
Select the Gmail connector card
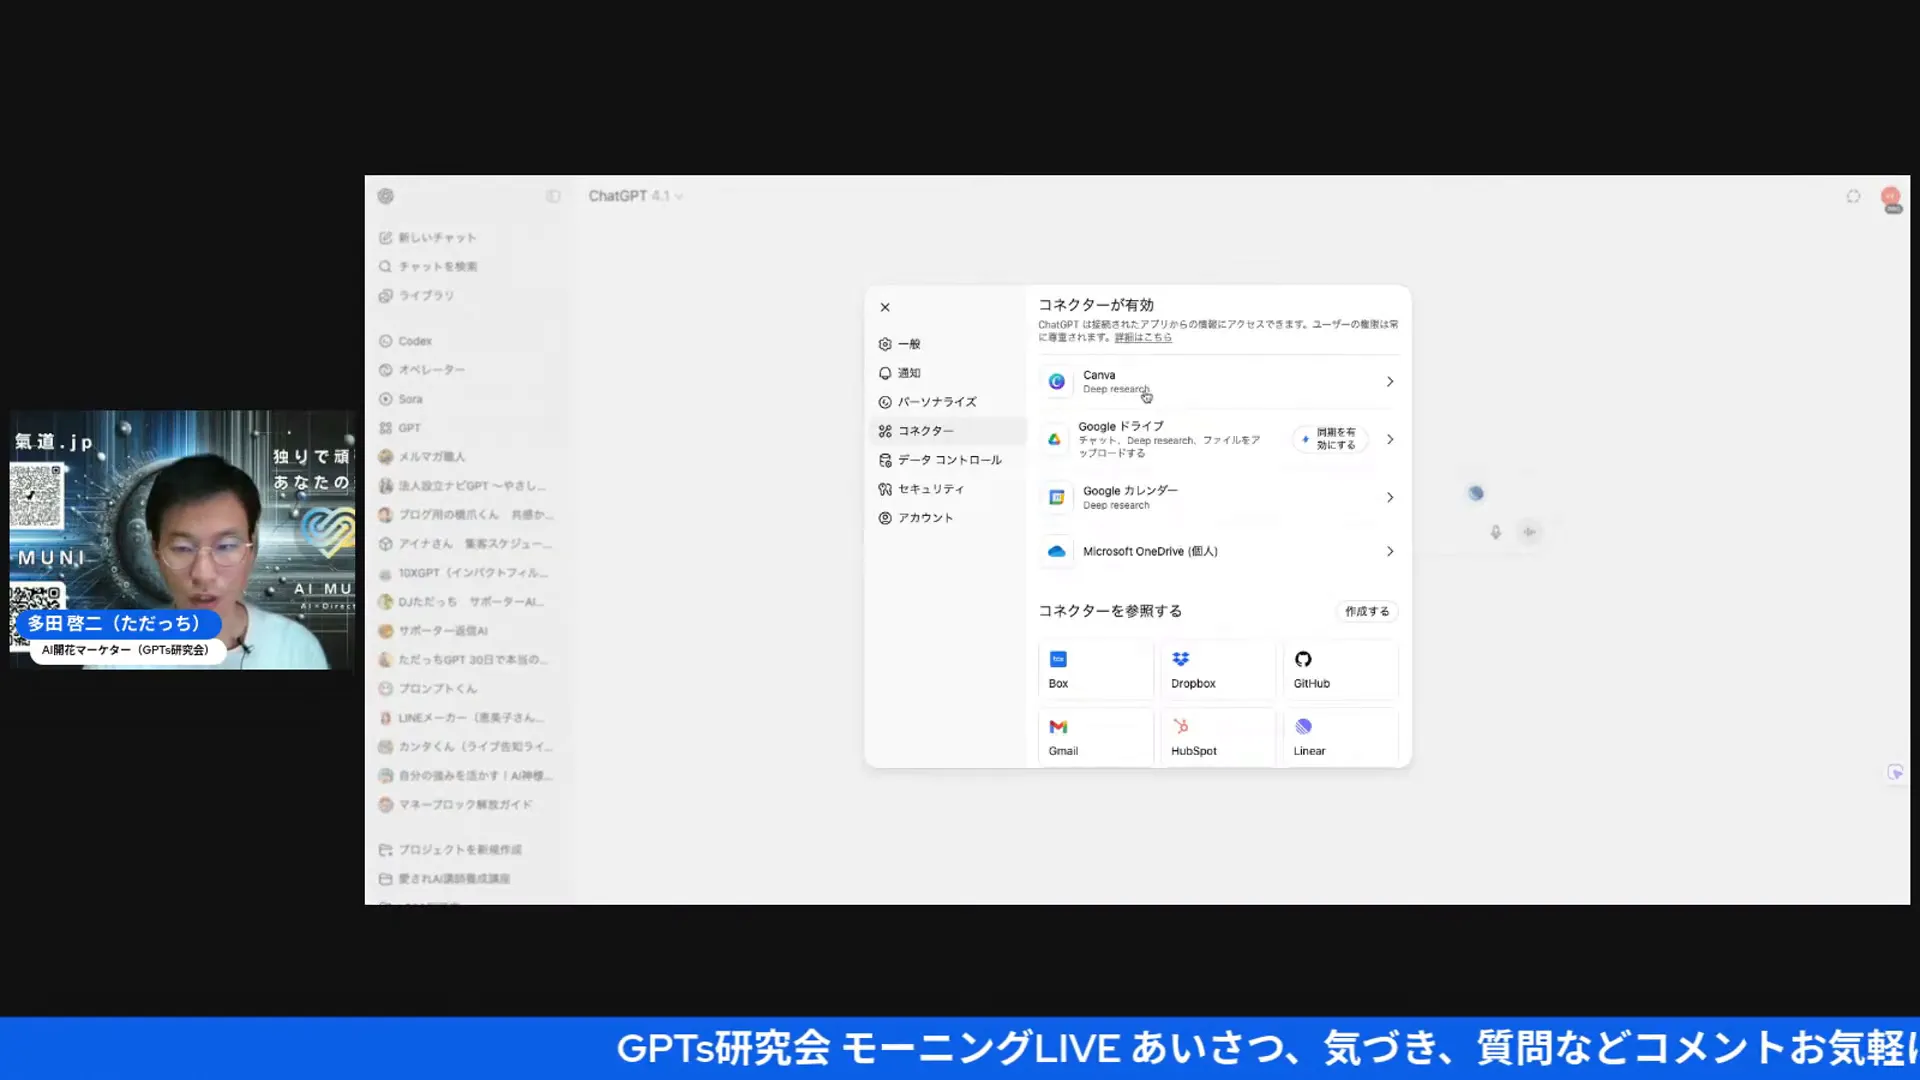(x=1095, y=737)
